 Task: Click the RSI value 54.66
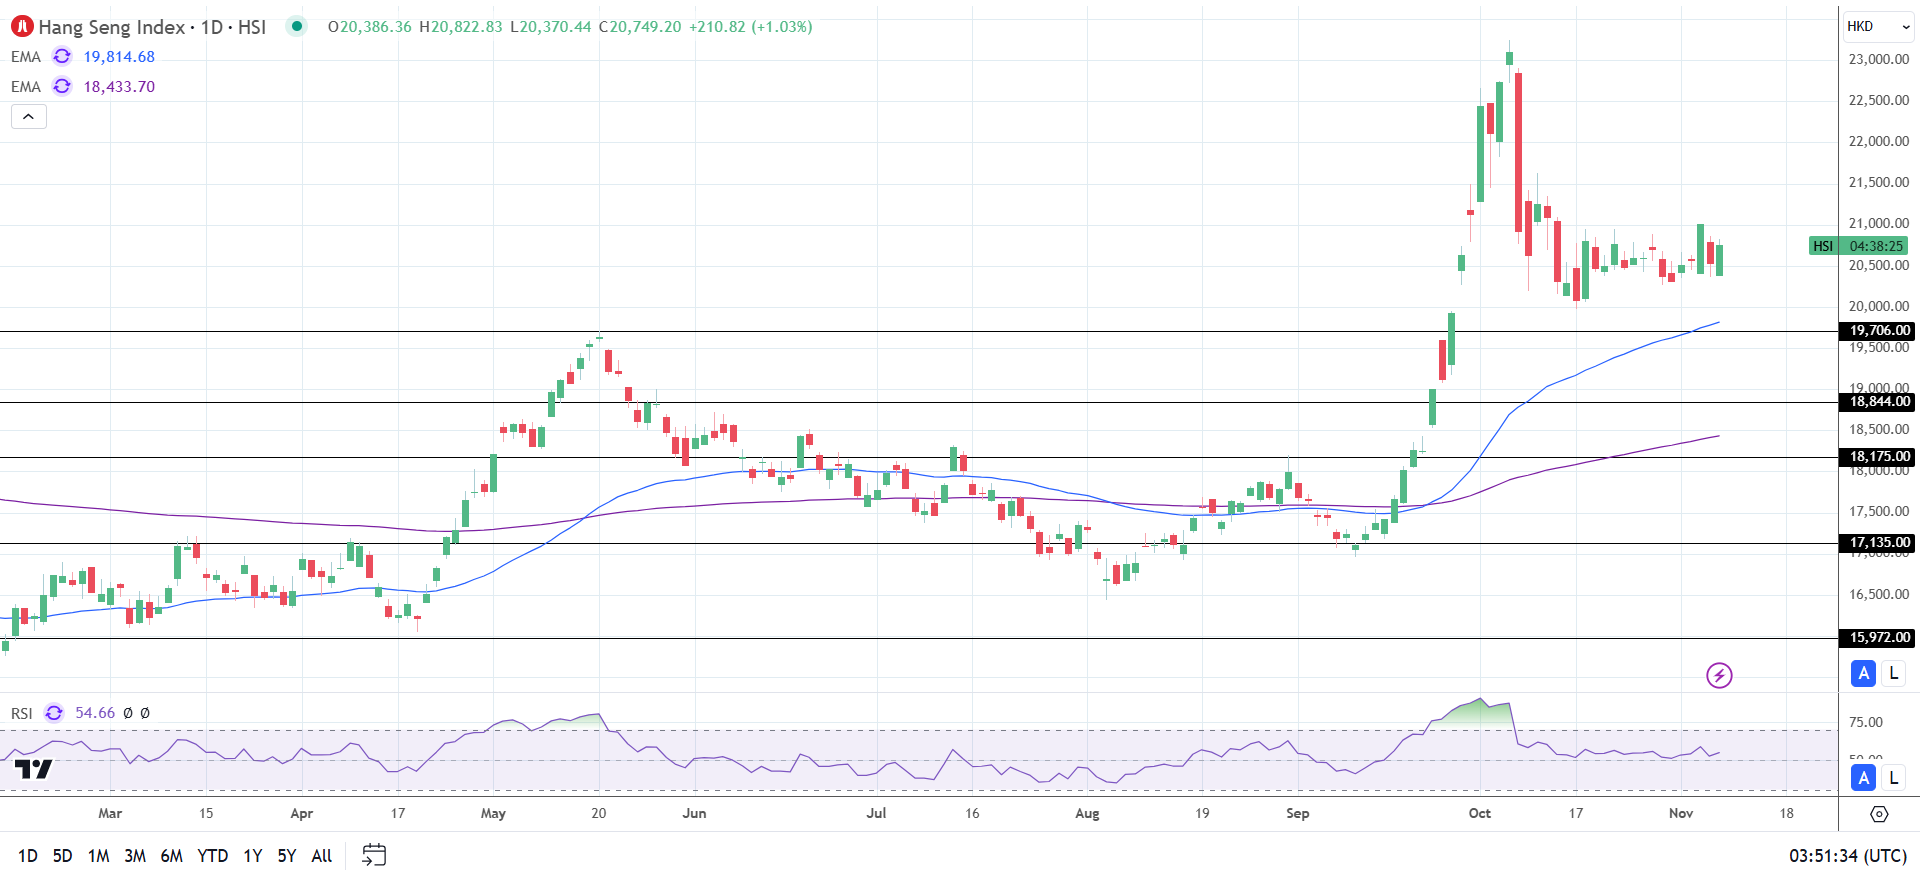click(95, 713)
